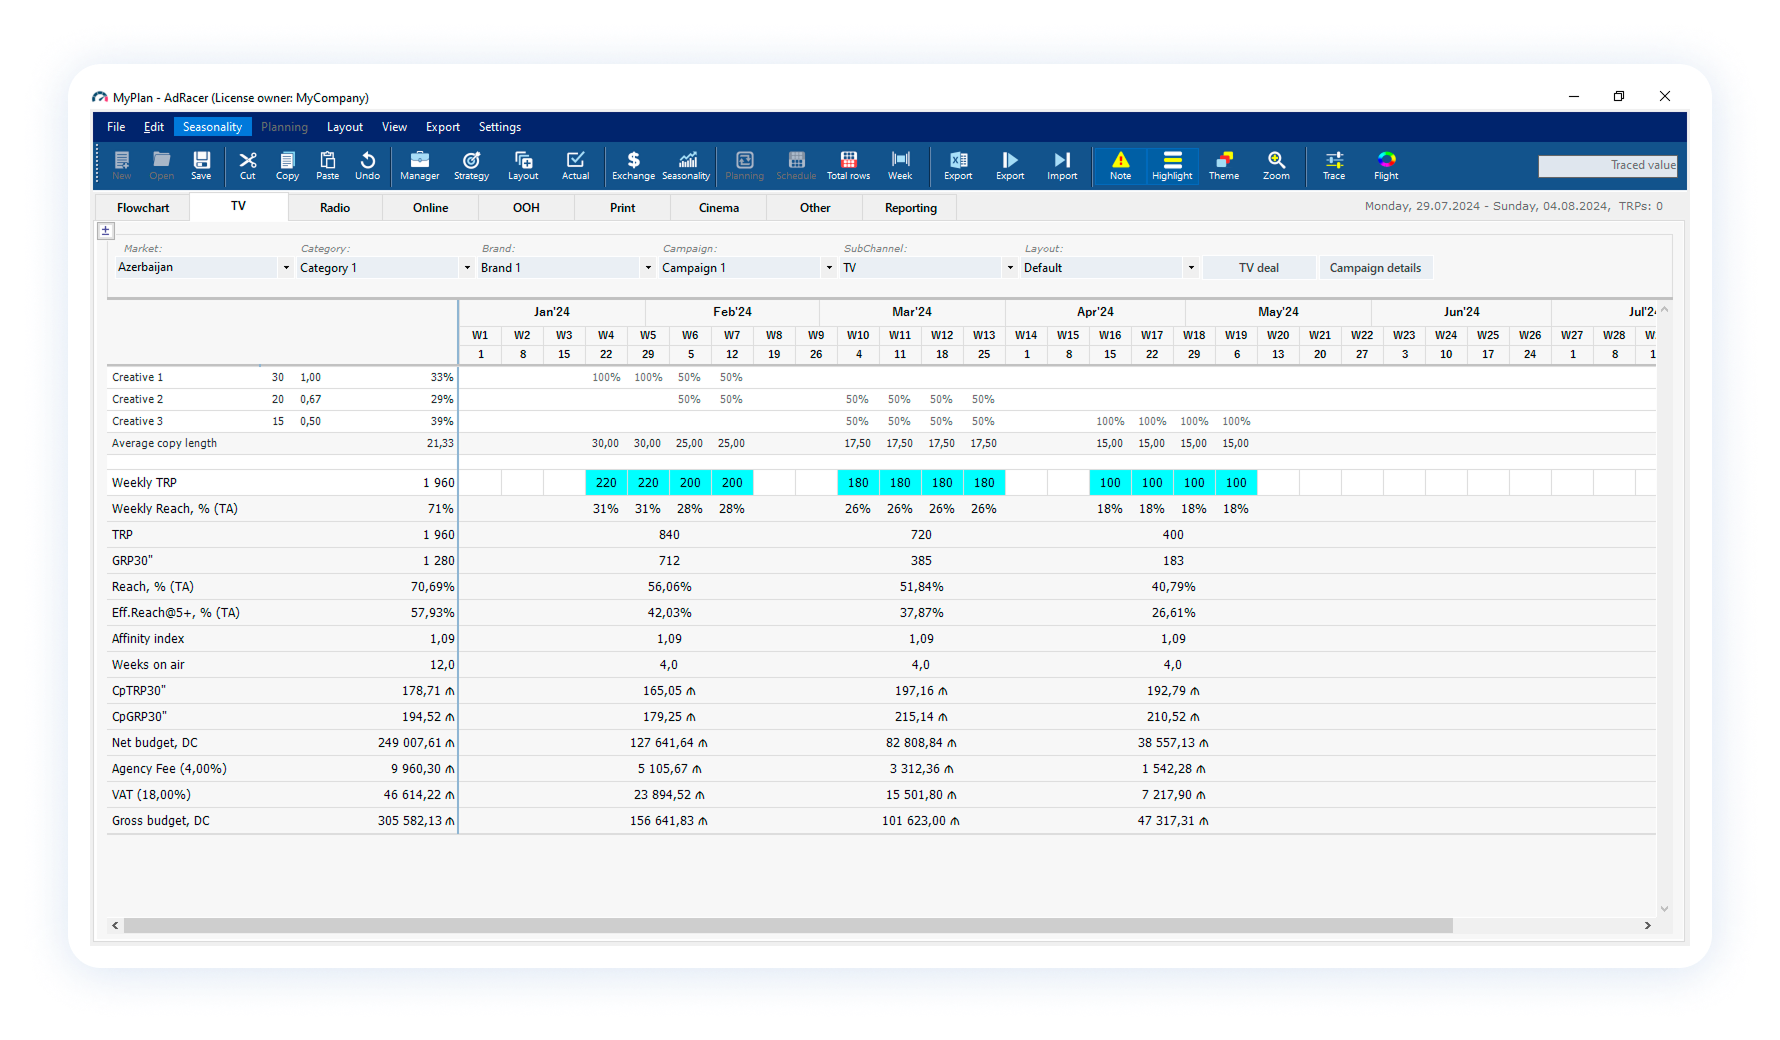
Task: Click the Trace sliders icon
Action: click(1334, 165)
